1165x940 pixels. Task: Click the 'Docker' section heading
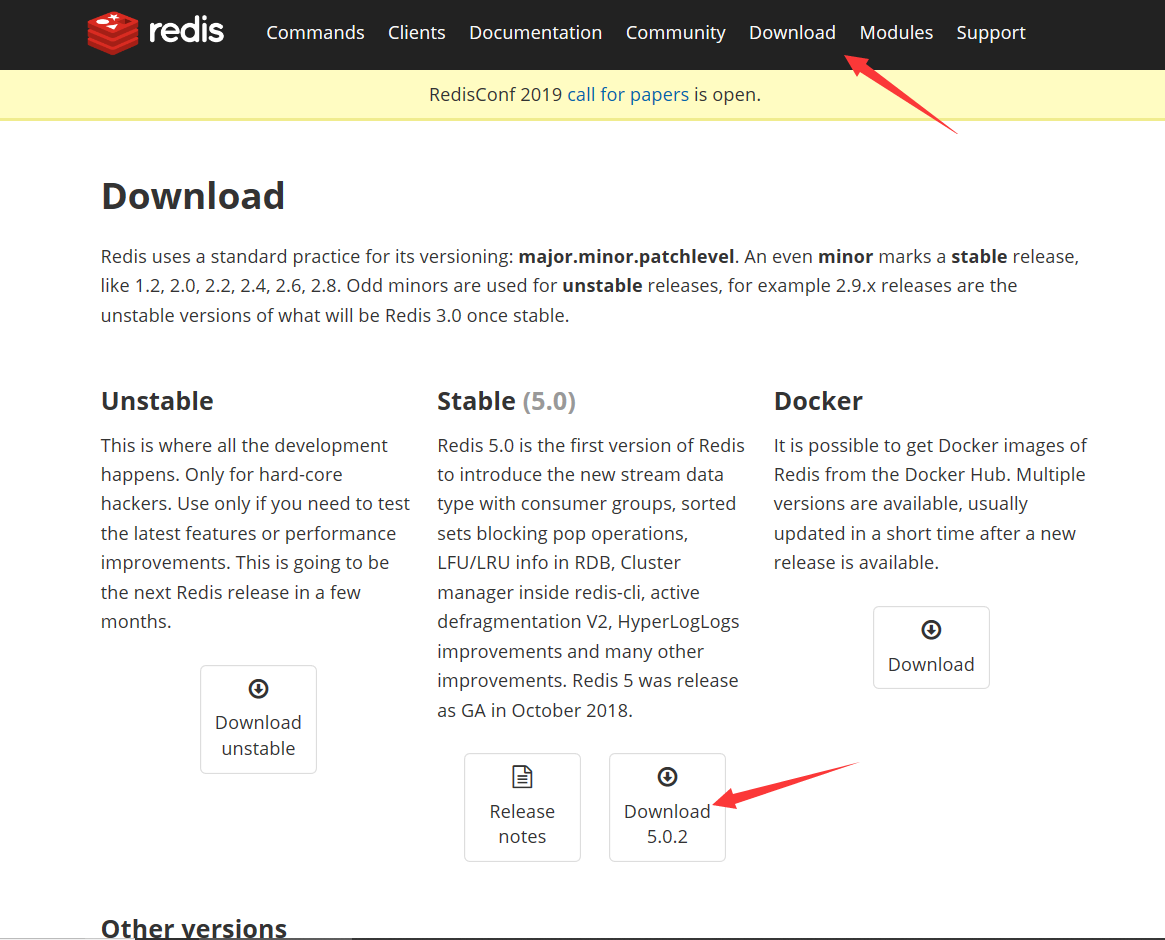tap(818, 401)
